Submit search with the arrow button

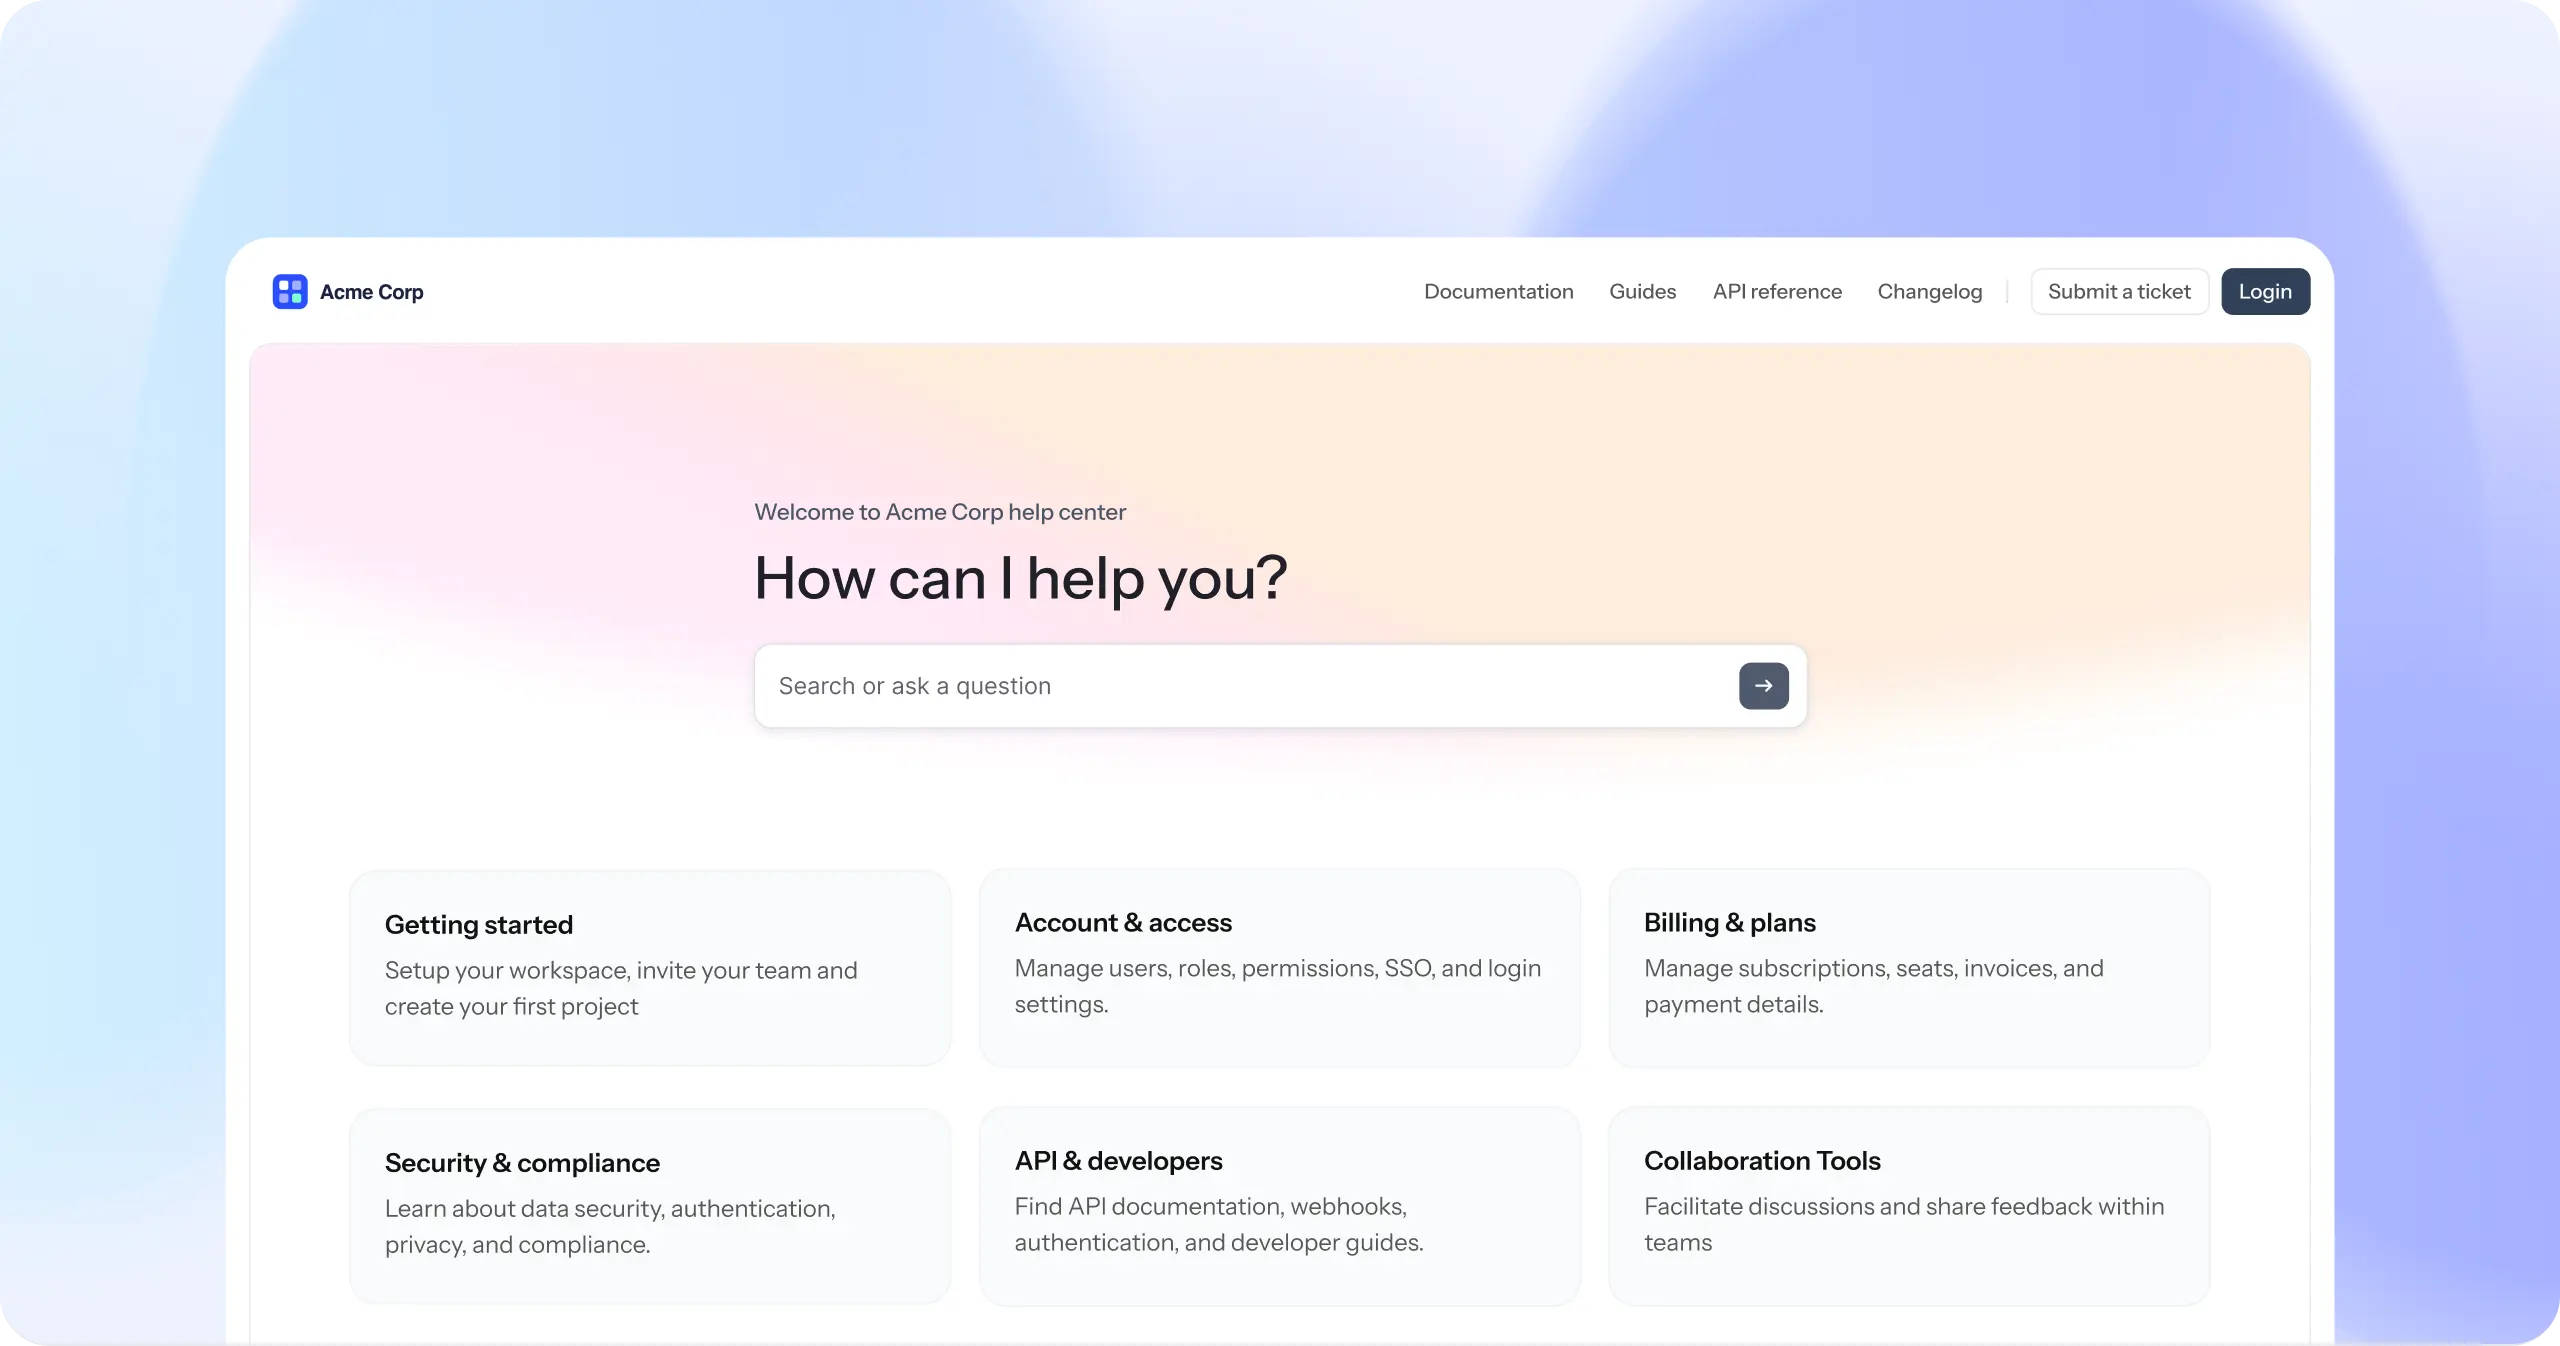(x=1763, y=686)
